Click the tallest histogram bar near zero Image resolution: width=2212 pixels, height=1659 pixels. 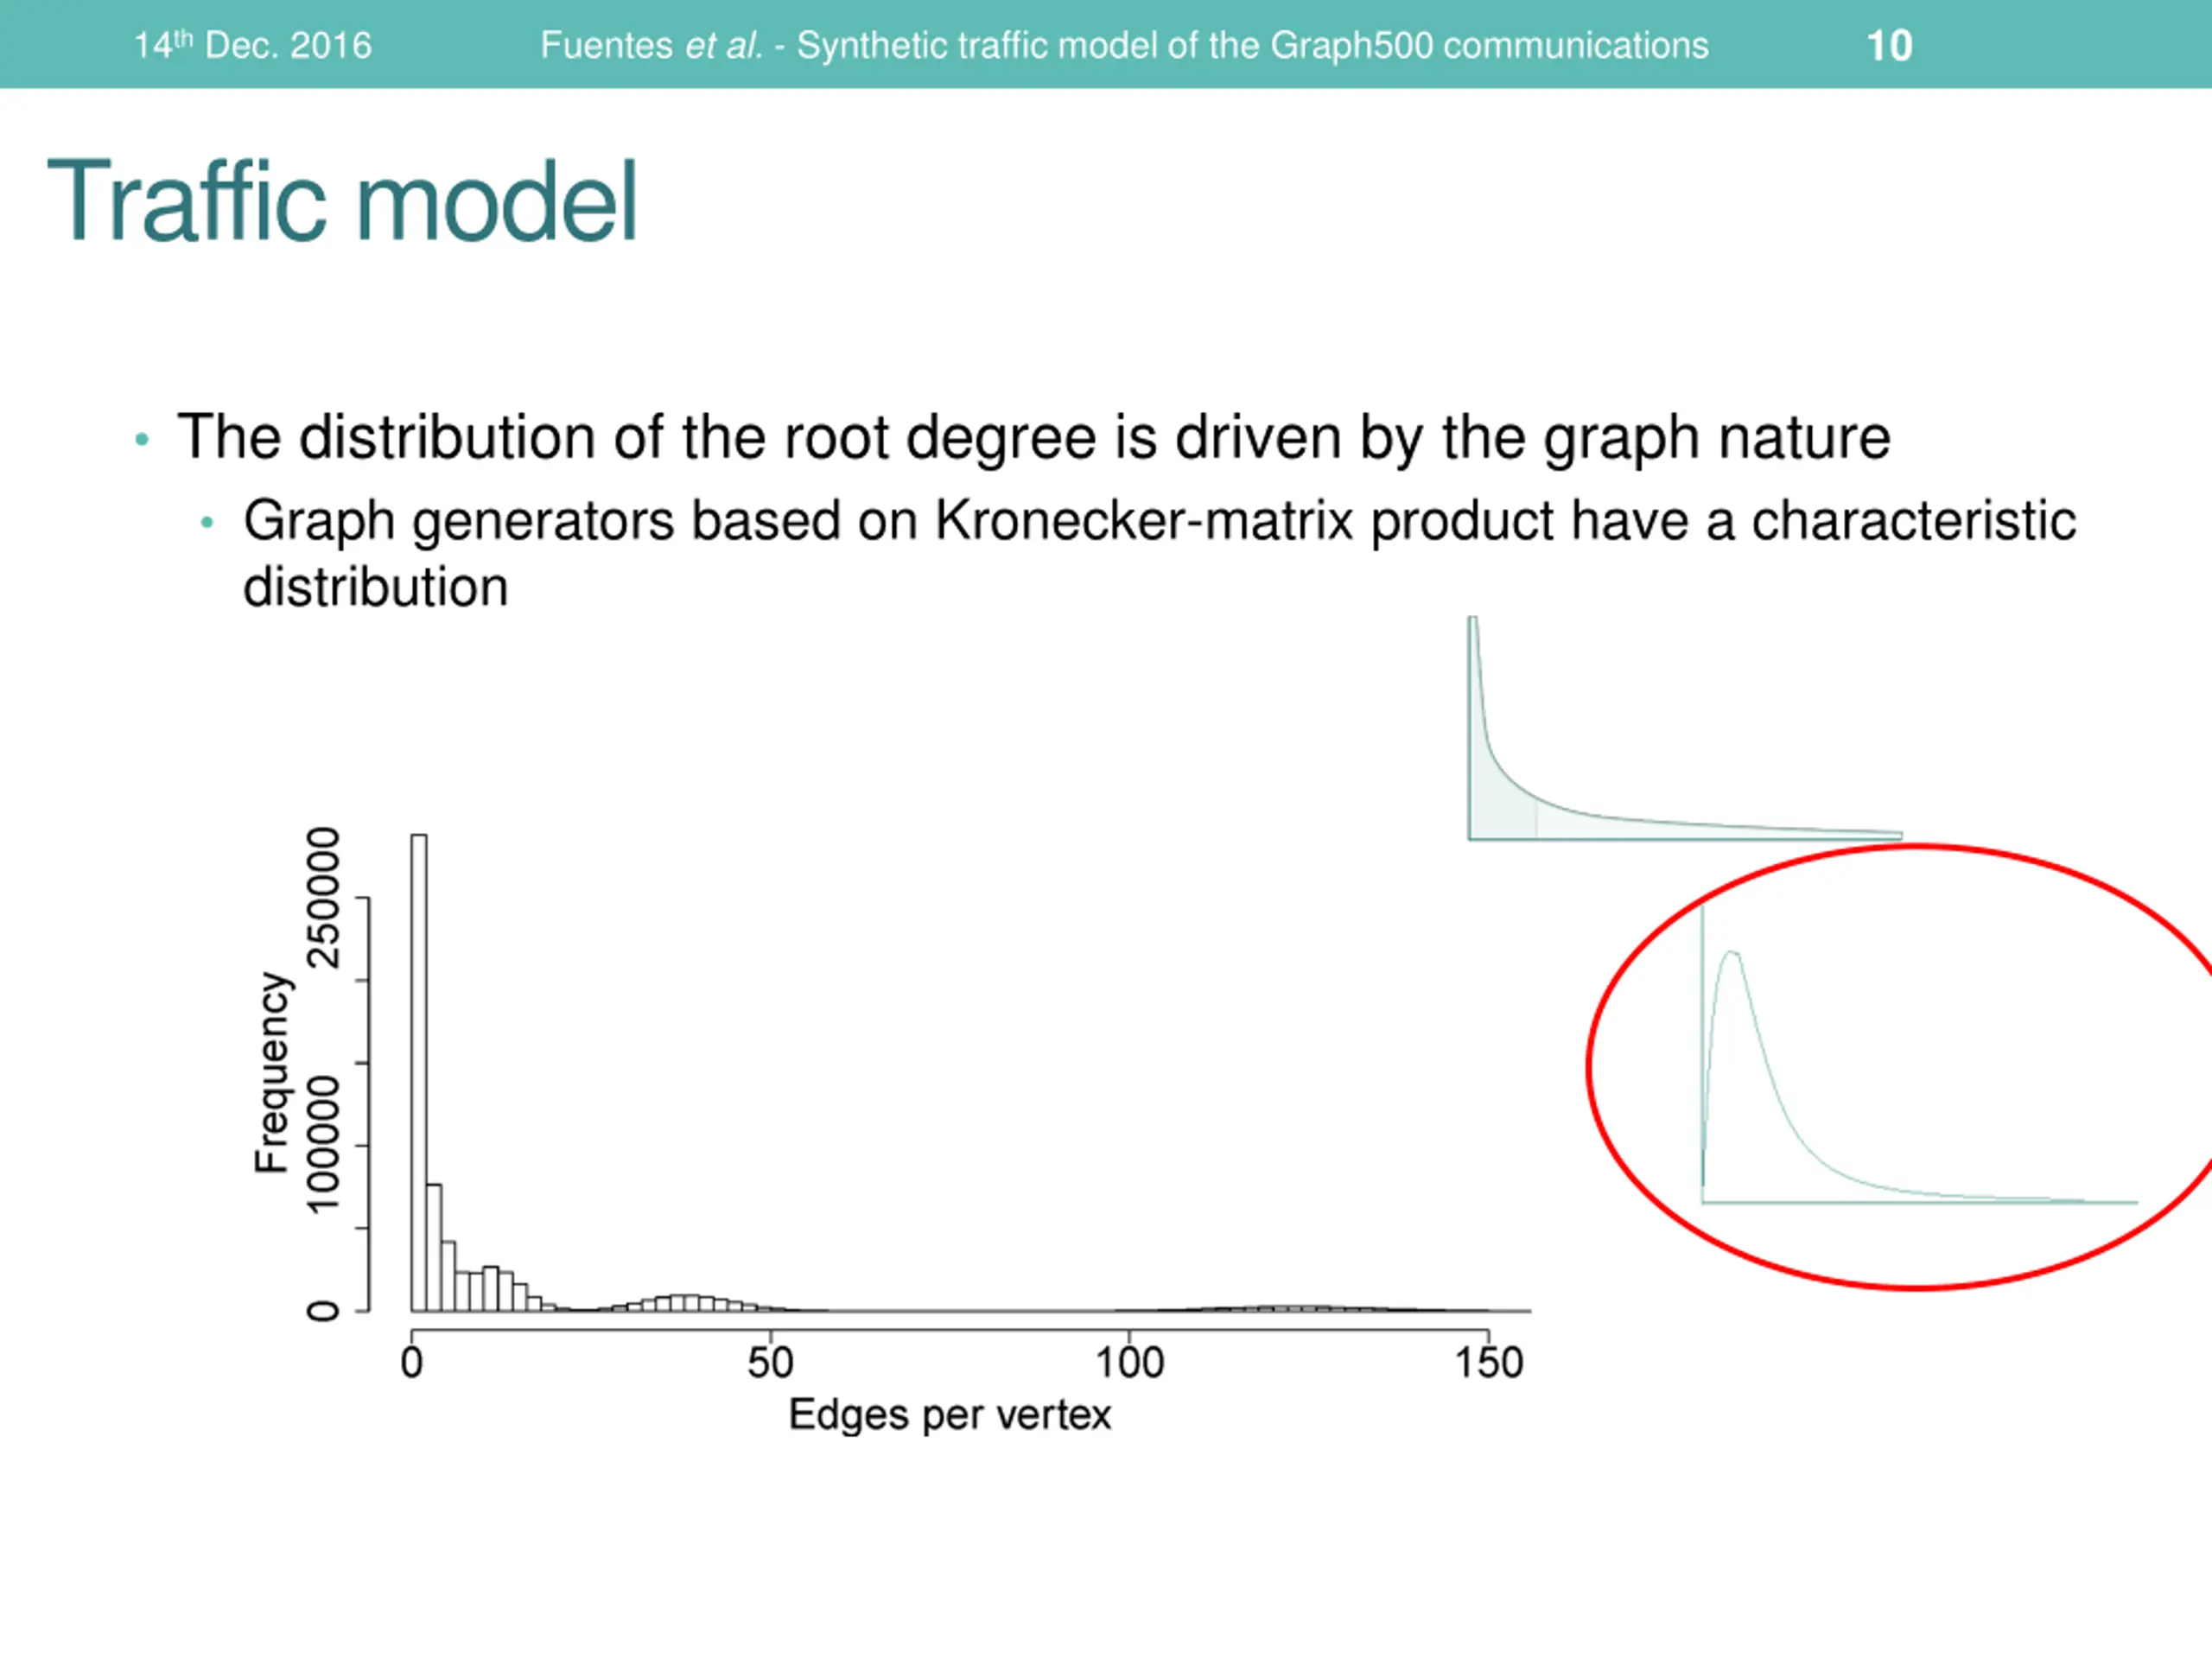click(x=419, y=1072)
